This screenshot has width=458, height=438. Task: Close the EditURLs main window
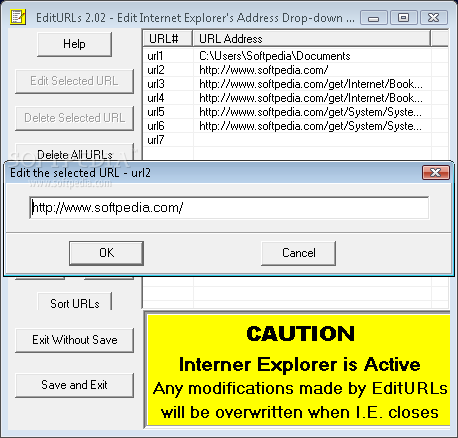pyautogui.click(x=434, y=18)
